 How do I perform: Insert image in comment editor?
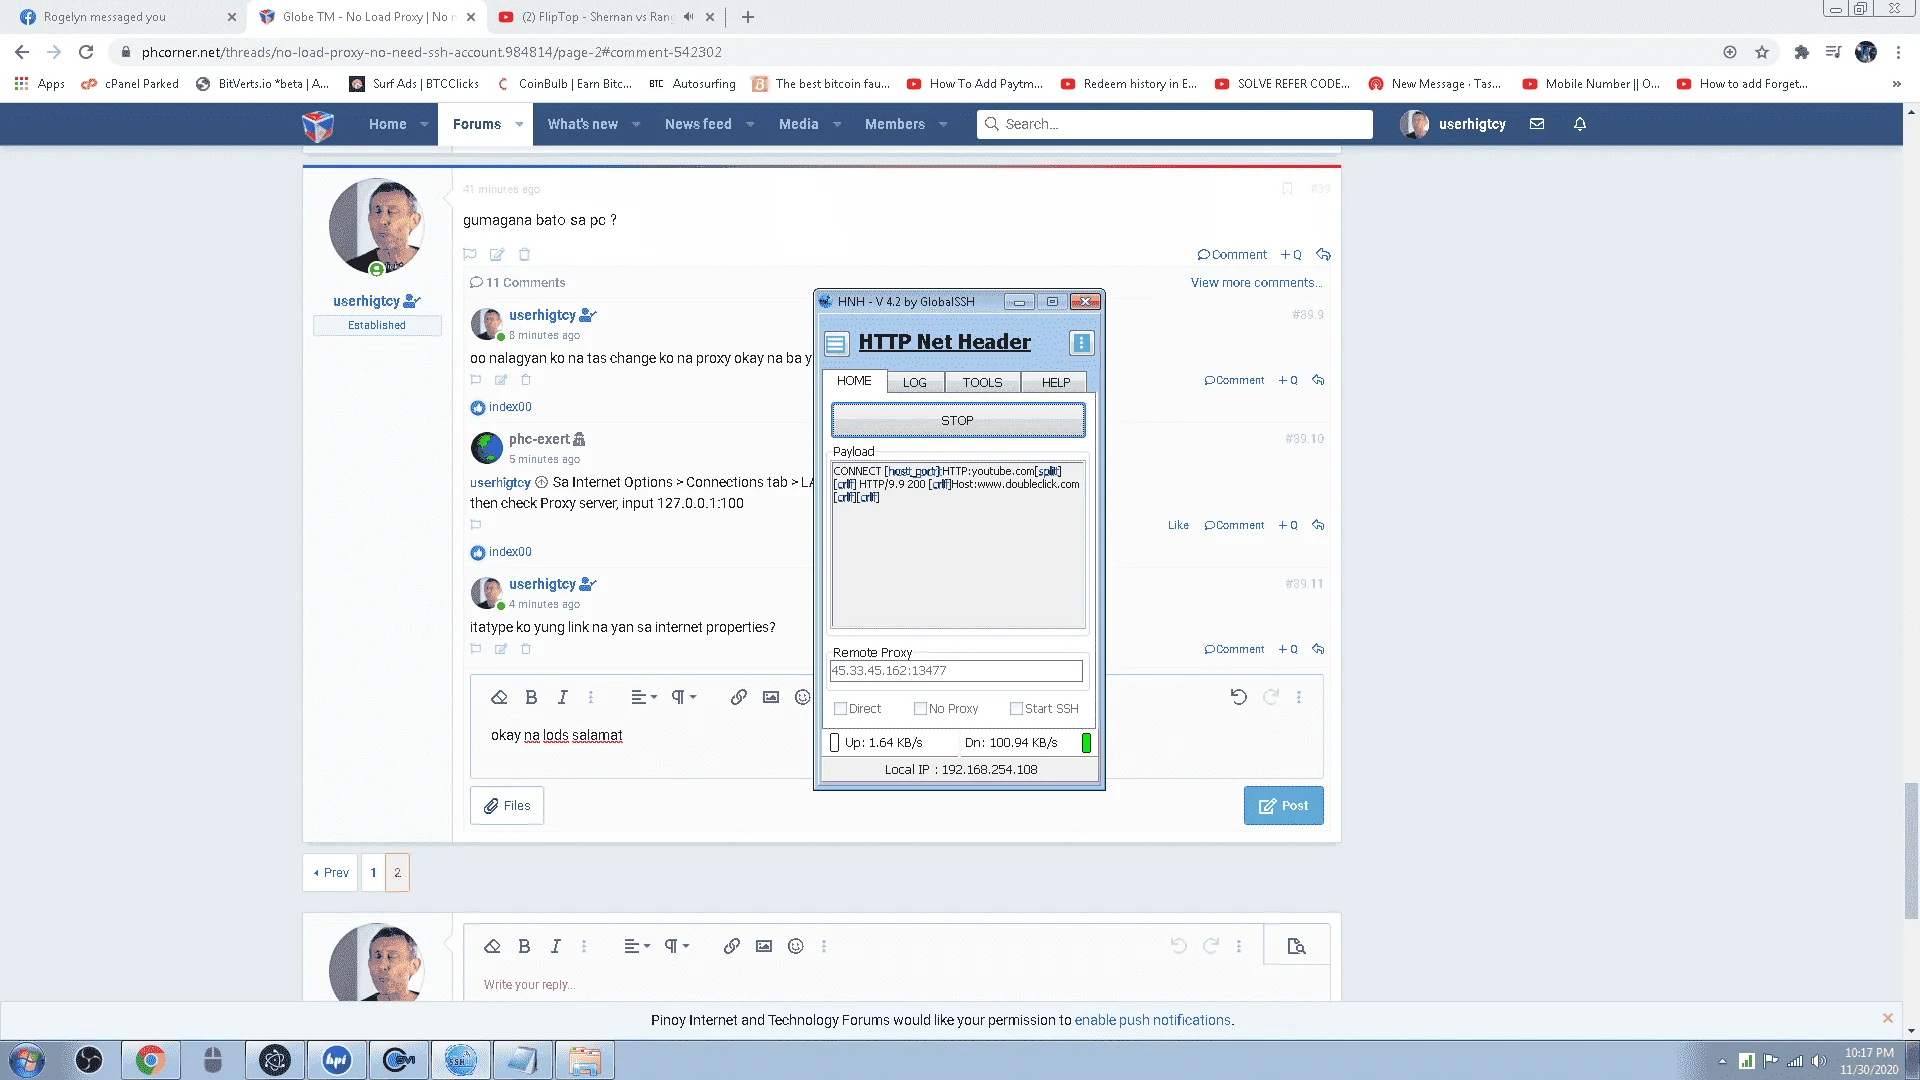(x=770, y=697)
